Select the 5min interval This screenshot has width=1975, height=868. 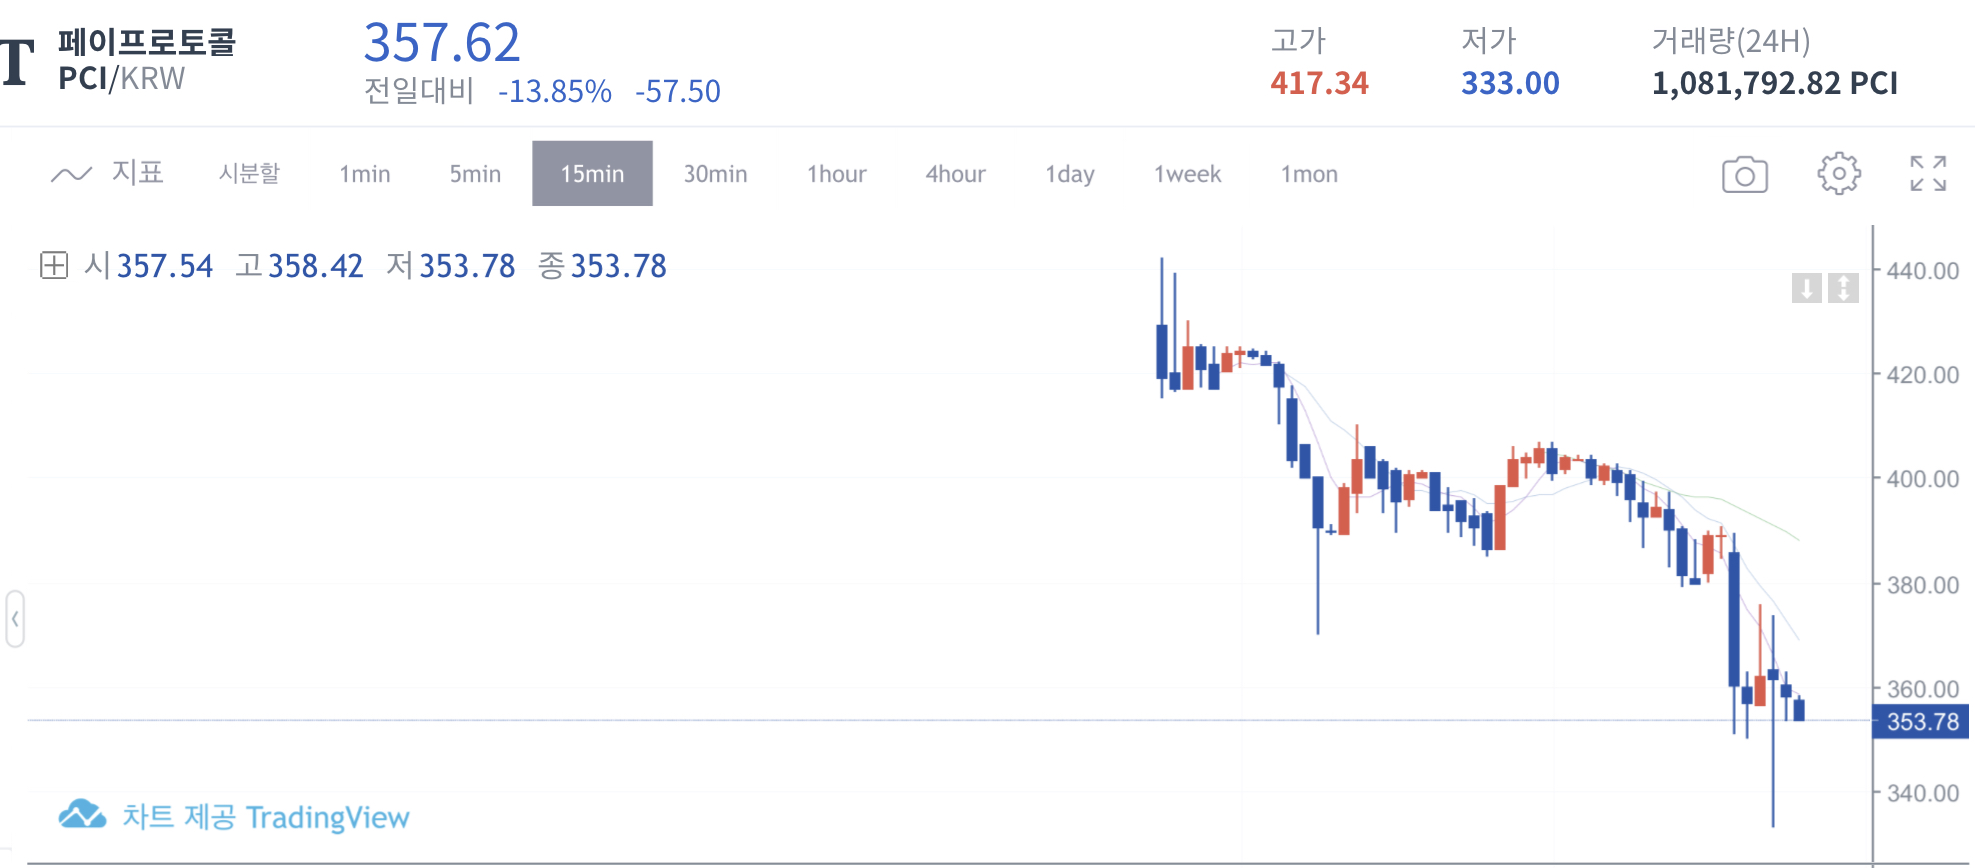[475, 174]
